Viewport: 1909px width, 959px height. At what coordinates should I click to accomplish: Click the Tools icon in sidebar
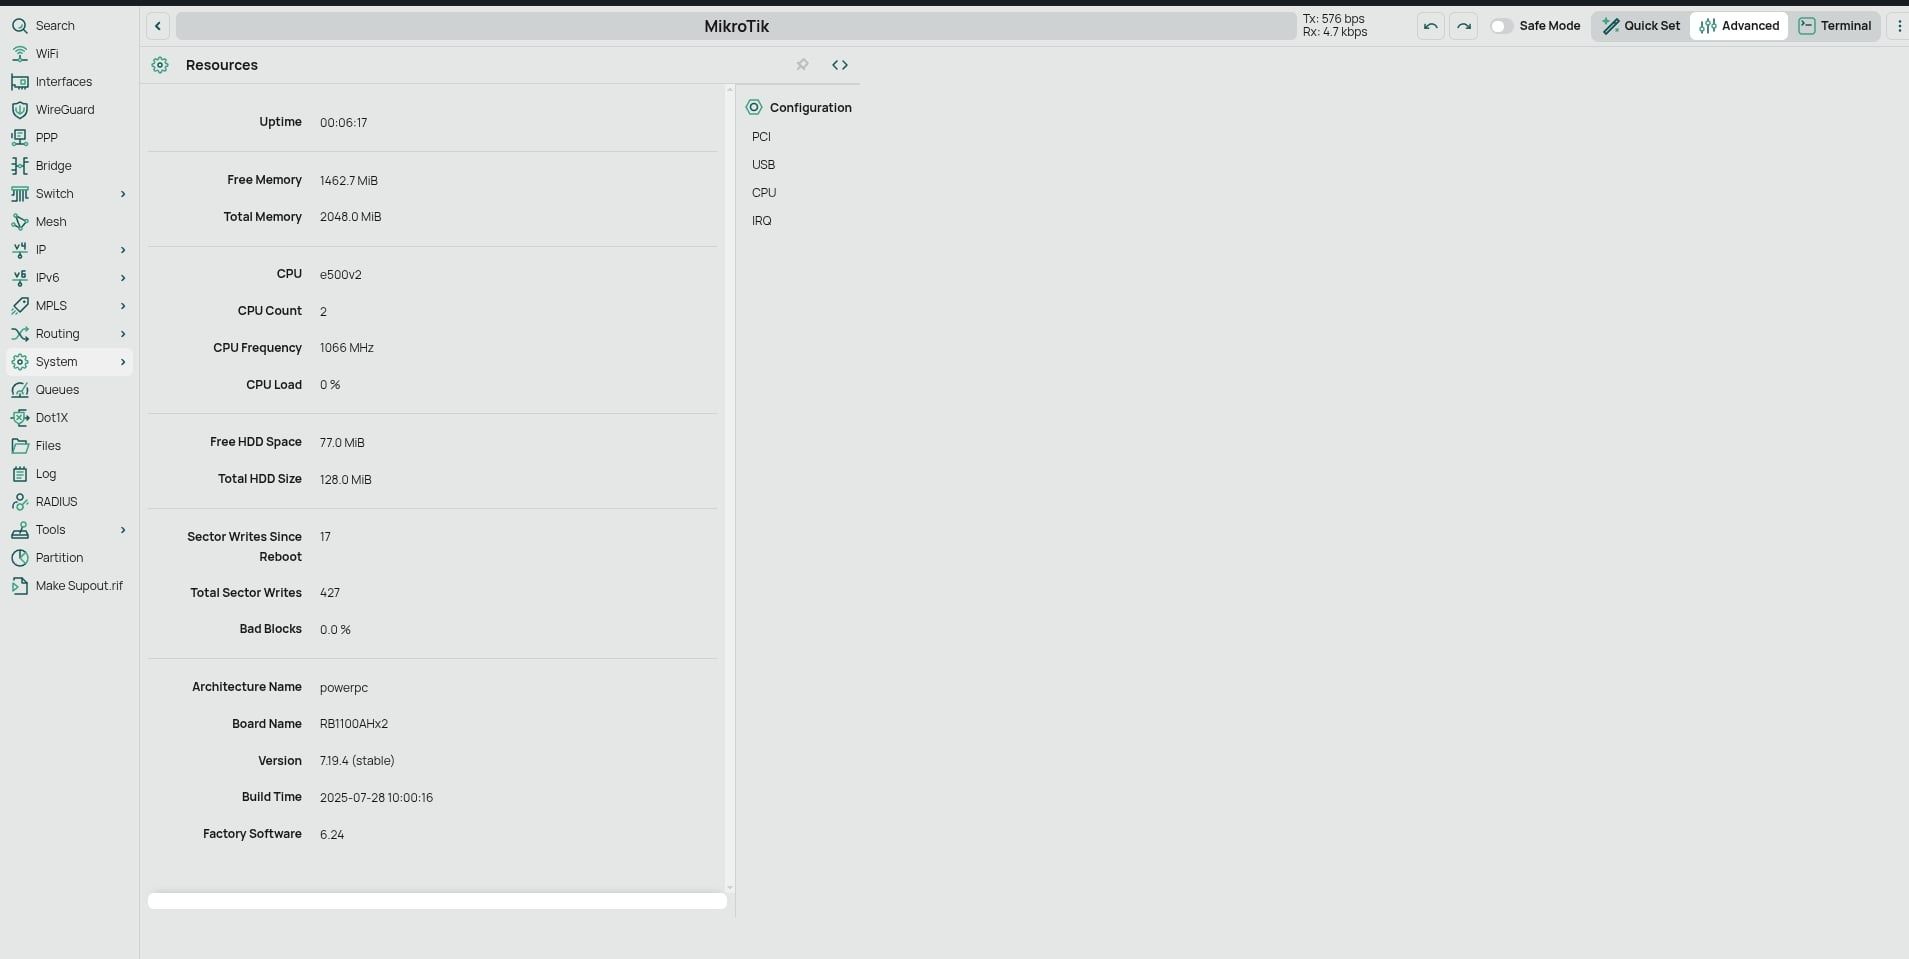(x=19, y=530)
